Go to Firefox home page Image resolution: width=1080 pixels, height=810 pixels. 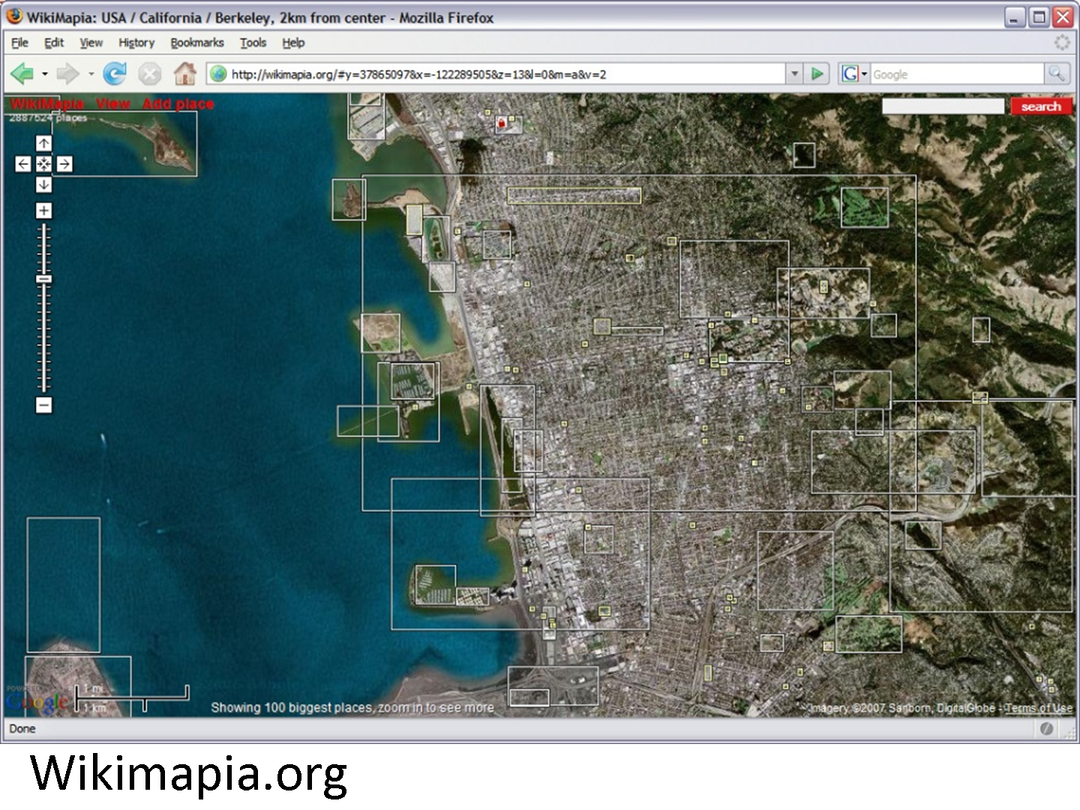184,74
